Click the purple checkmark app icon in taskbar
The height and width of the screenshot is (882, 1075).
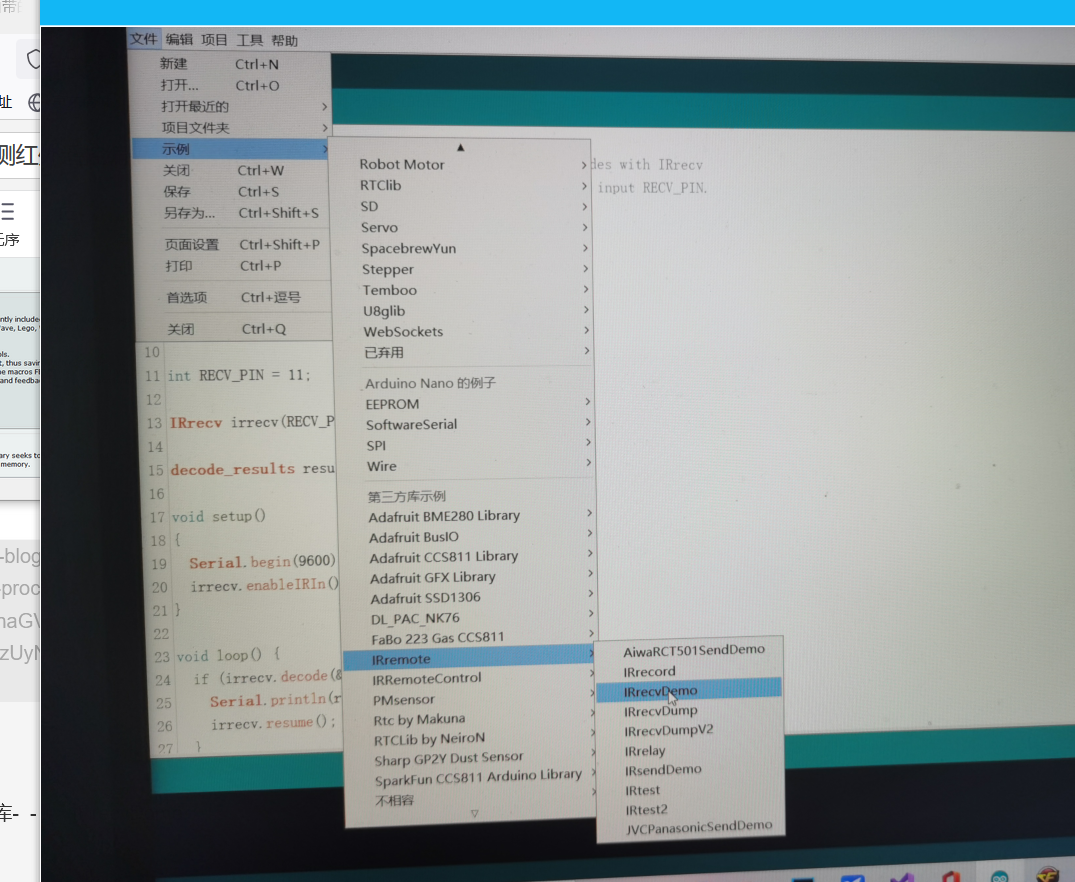pyautogui.click(x=900, y=876)
